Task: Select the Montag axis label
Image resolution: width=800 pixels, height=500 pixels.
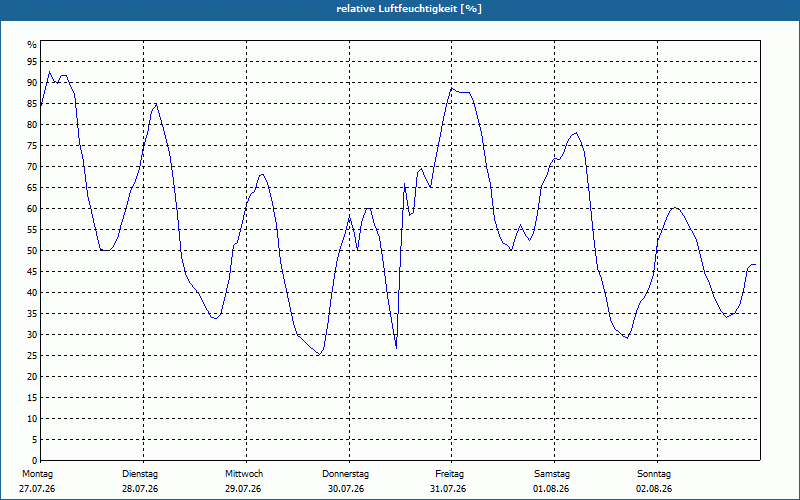Action: click(x=37, y=474)
